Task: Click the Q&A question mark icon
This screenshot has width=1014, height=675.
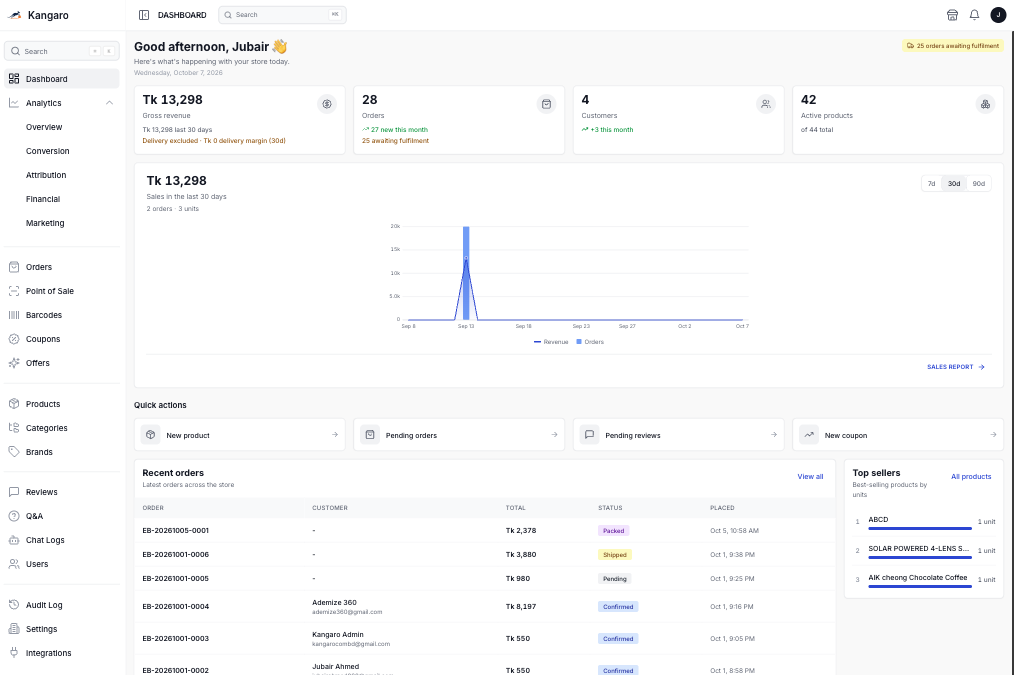Action: (14, 516)
